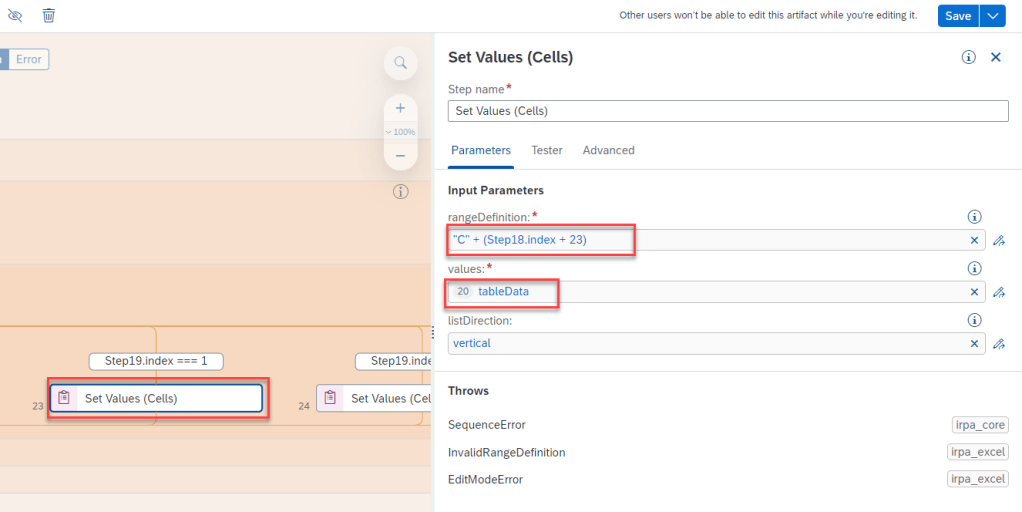Open expression editor for values field
This screenshot has height=512, width=1022.
[x=998, y=292]
